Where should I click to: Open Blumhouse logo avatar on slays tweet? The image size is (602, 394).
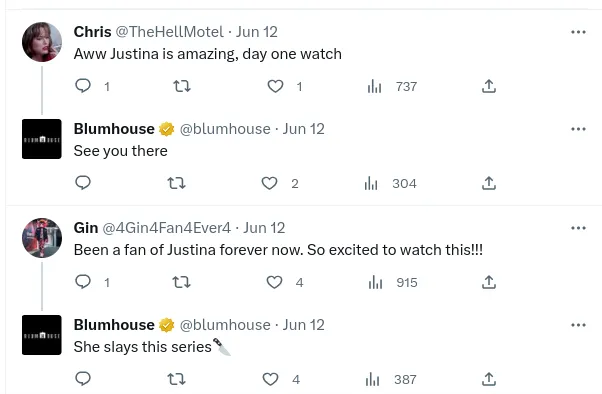point(42,335)
